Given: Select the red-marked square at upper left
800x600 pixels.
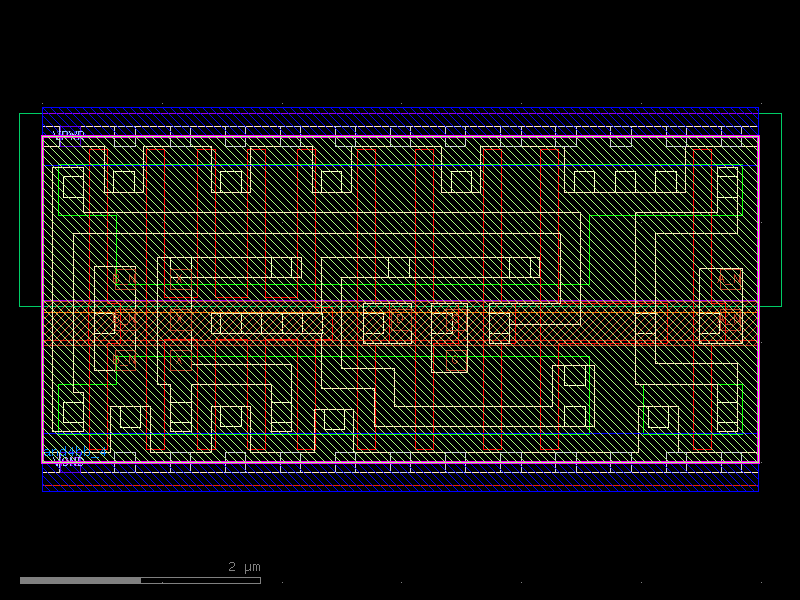Looking at the screenshot, I should pyautogui.click(x=125, y=276).
